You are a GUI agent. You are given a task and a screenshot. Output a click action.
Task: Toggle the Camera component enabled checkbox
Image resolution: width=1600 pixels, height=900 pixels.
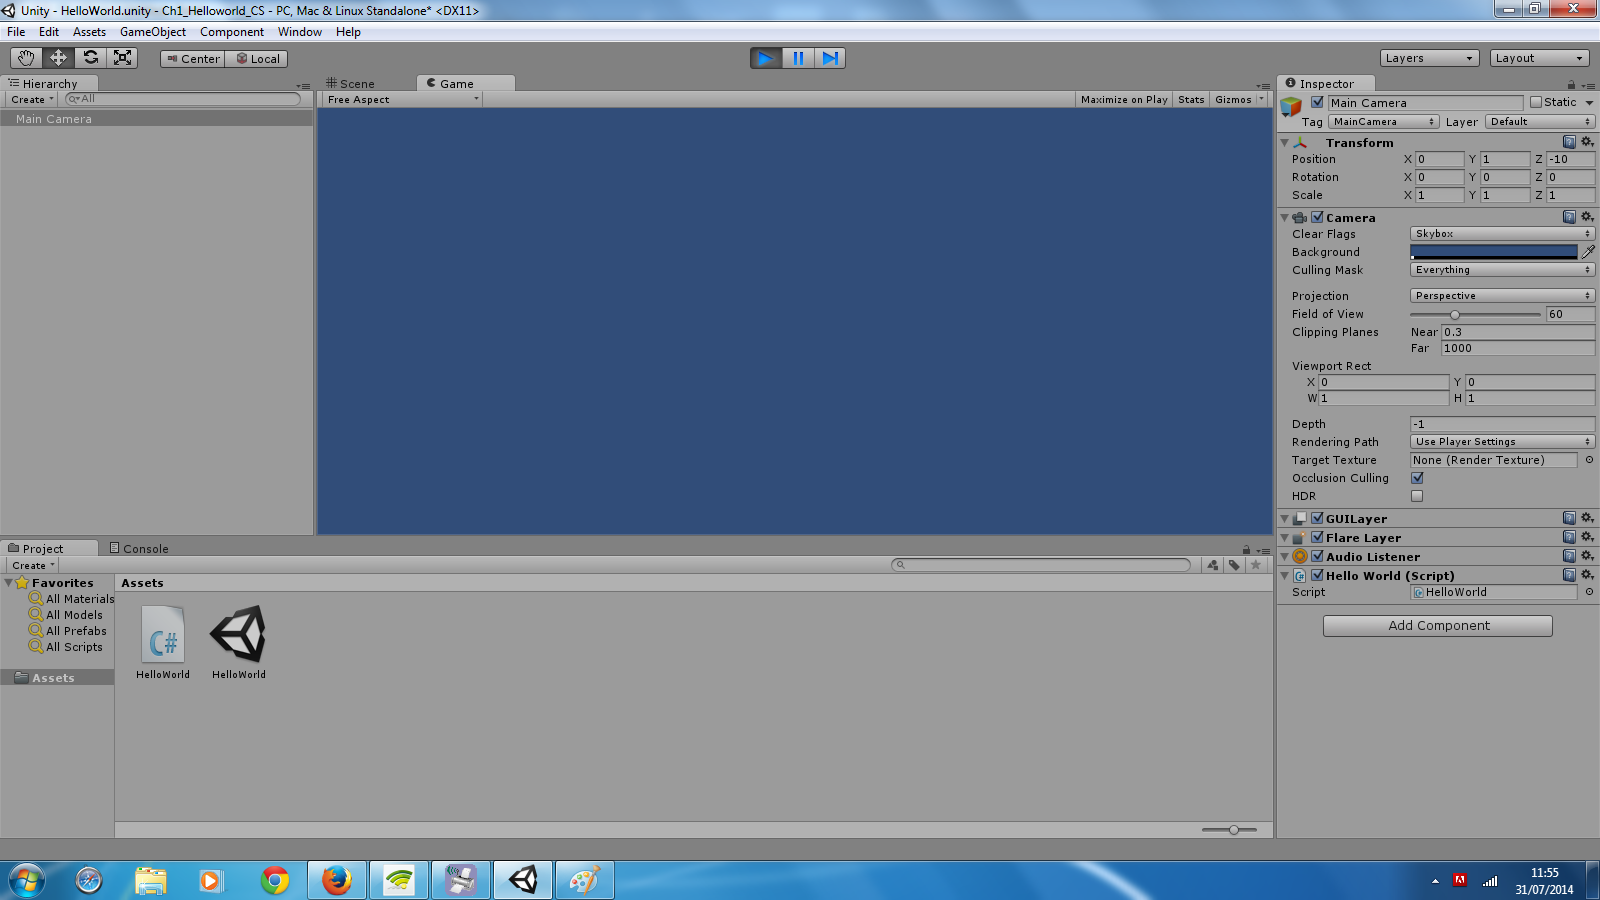click(x=1317, y=217)
